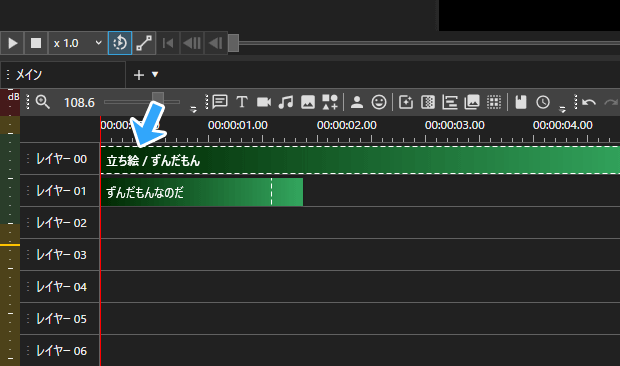Add a text item with T icon
Image resolution: width=620 pixels, height=366 pixels.
pos(242,102)
